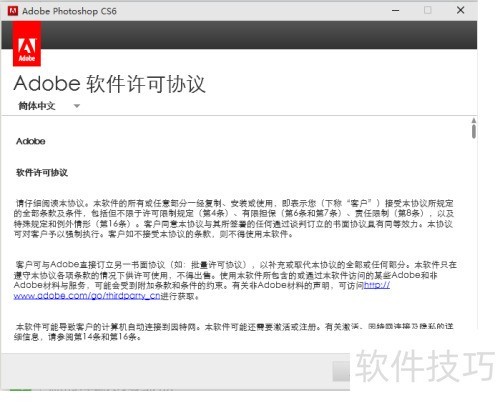Click the license text scrollbar thumb
500x403 pixels.
pyautogui.click(x=474, y=131)
